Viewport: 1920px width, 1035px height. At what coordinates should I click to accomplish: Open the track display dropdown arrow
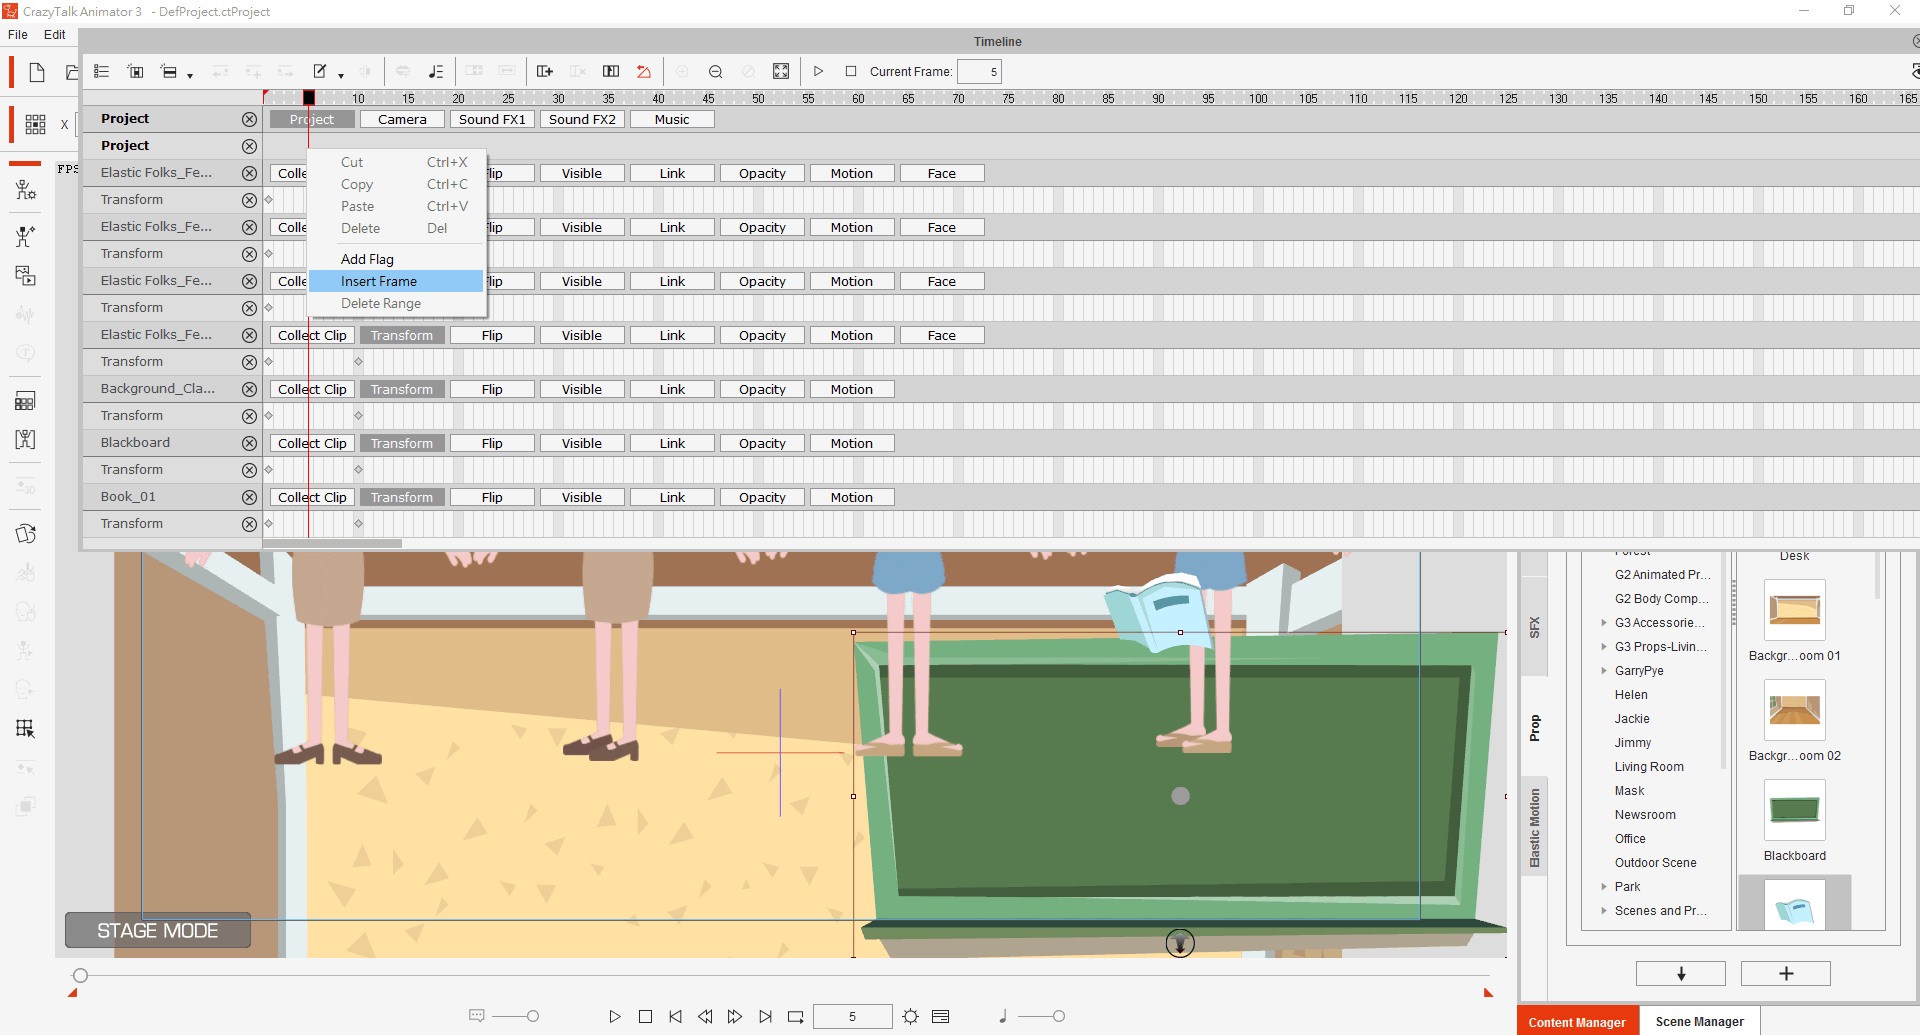(189, 74)
